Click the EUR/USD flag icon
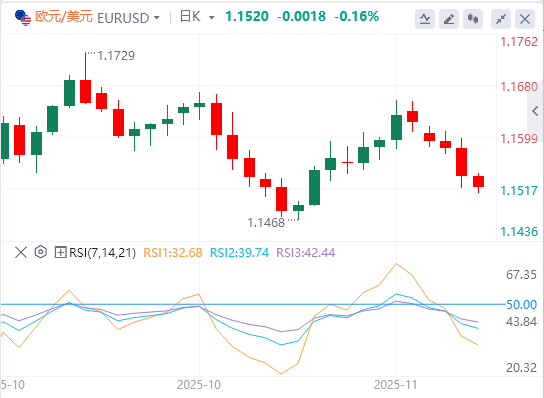Screen dimensions: 544x398 [x=23, y=18]
